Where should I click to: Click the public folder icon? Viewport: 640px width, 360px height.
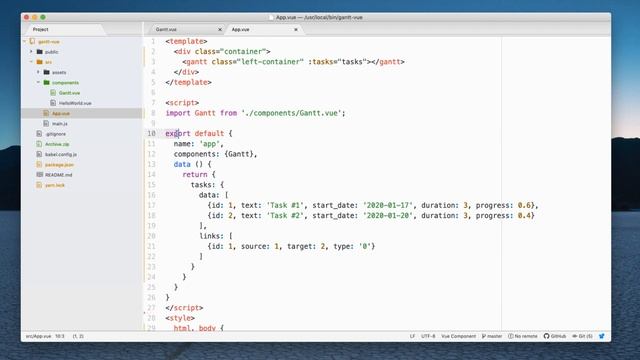(x=40, y=52)
